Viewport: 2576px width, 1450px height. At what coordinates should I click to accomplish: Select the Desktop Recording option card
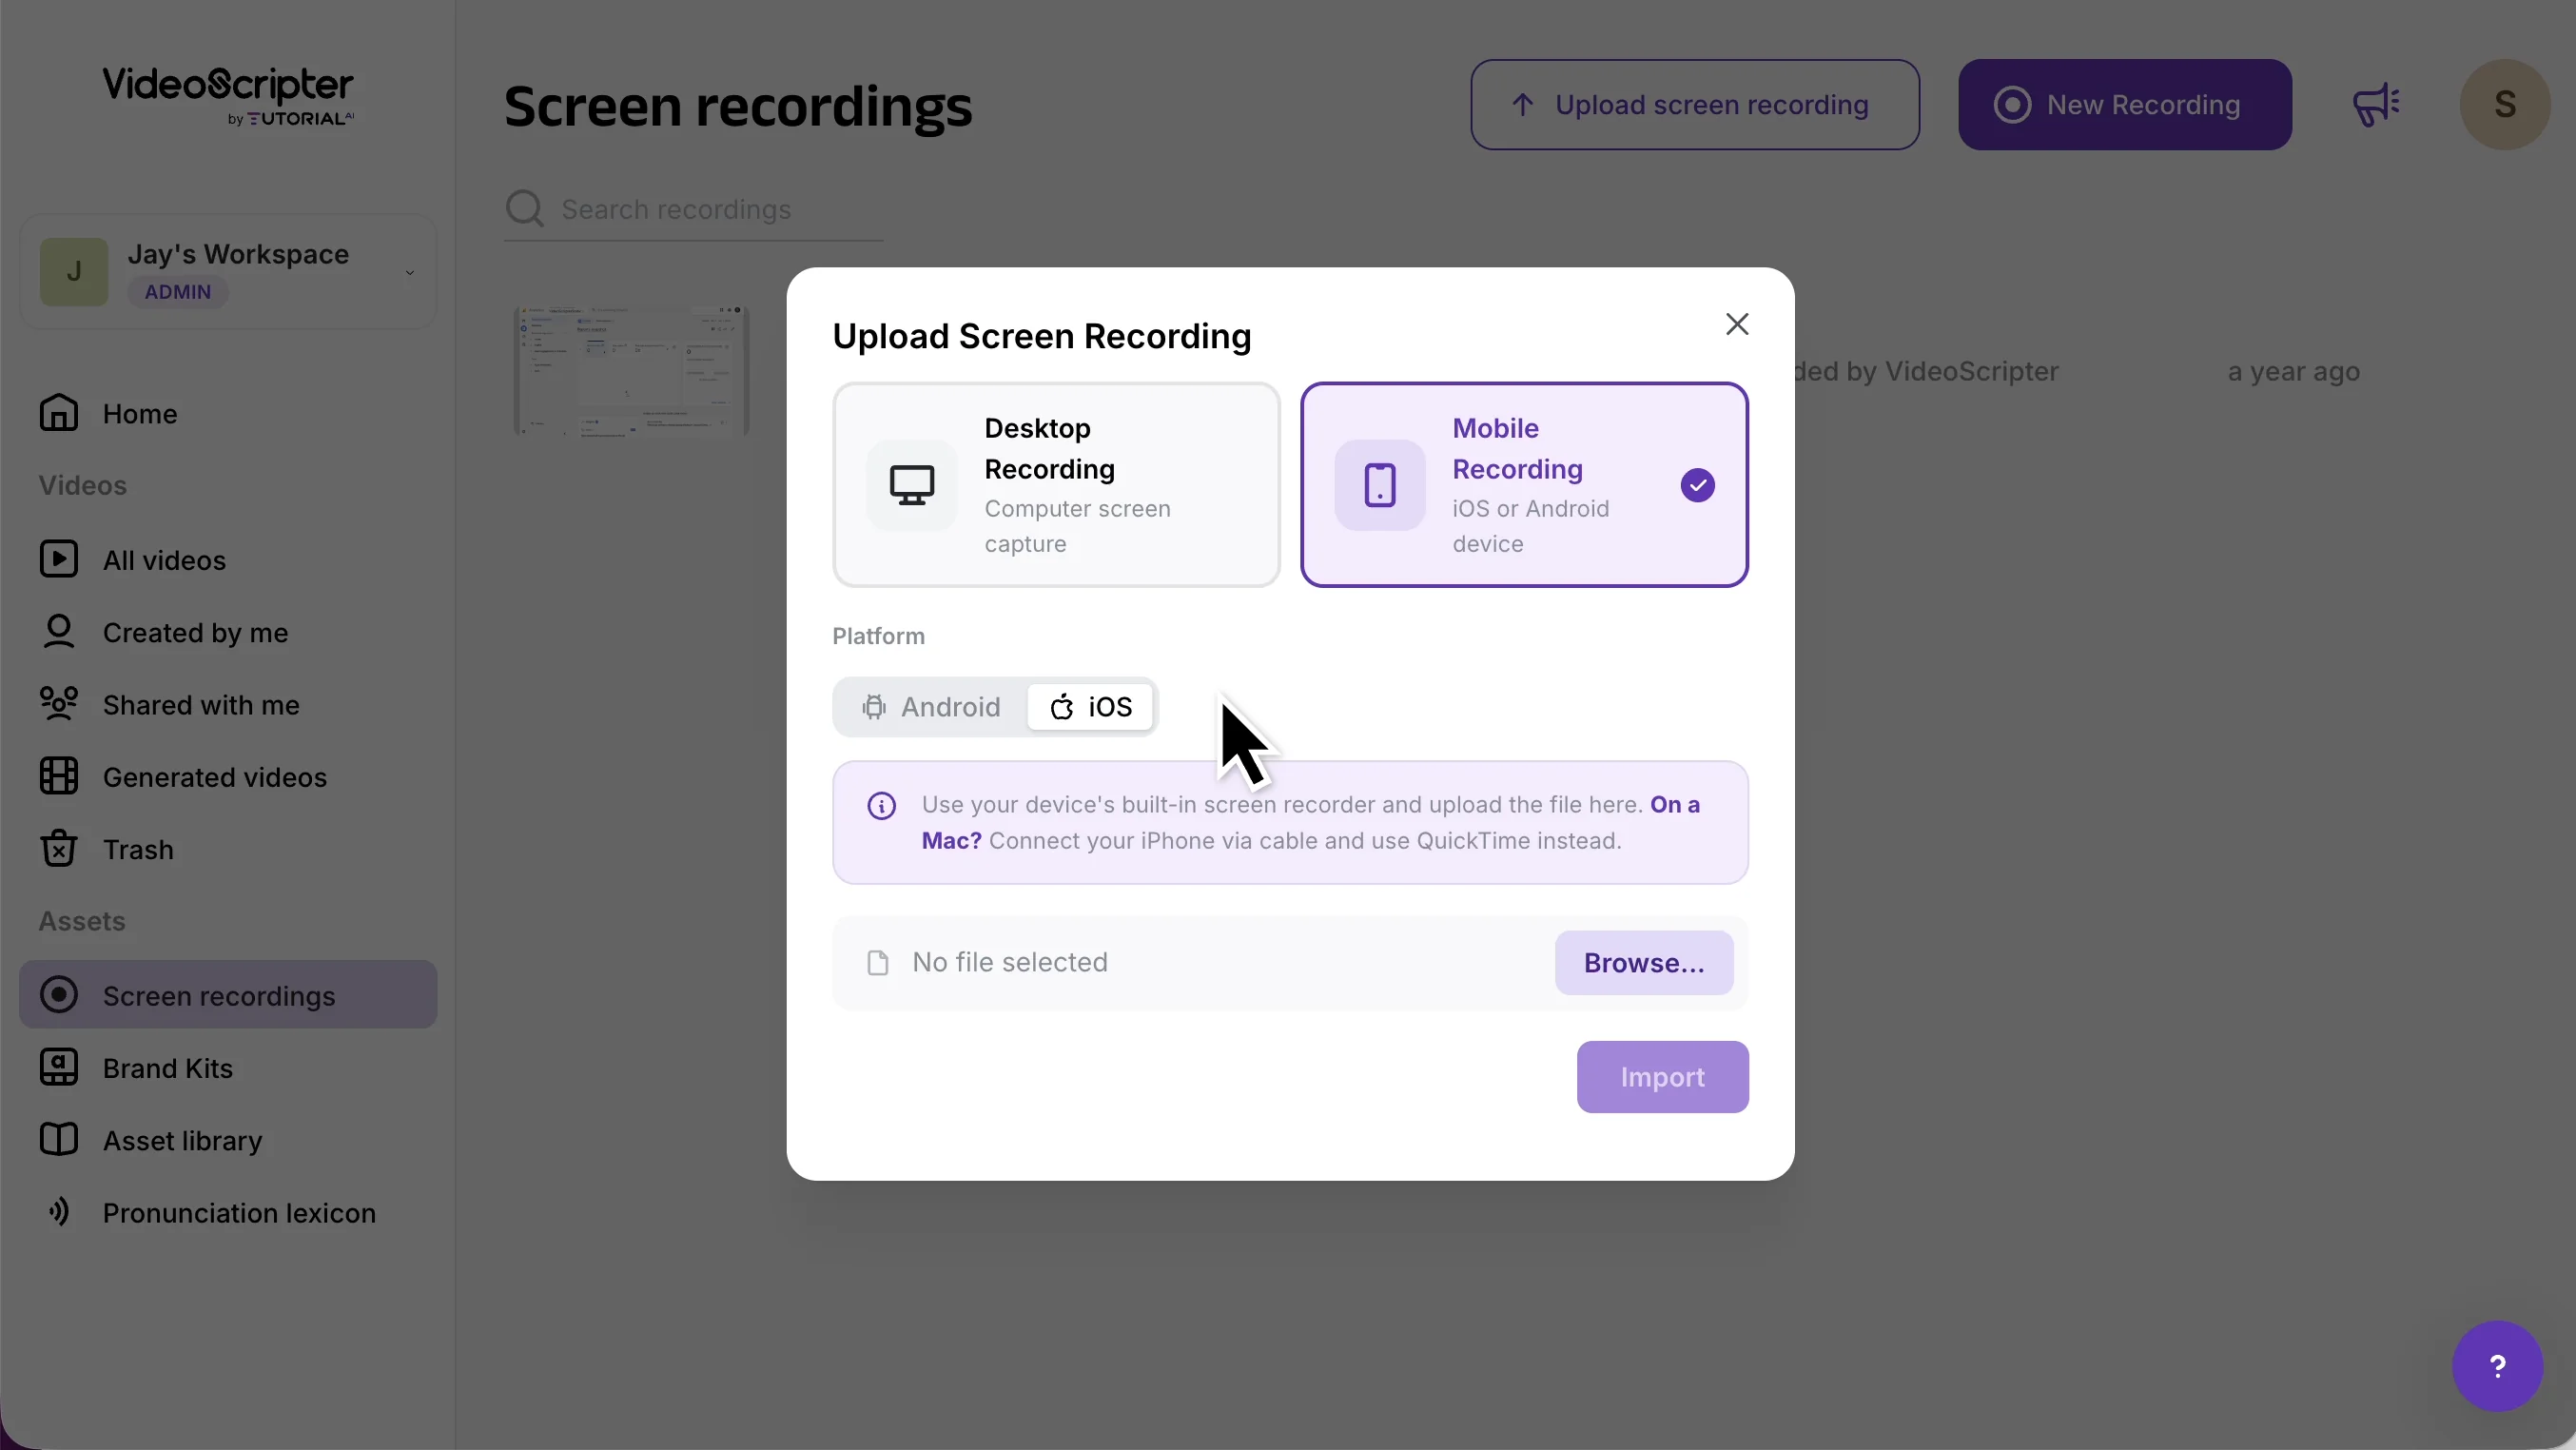(x=1056, y=485)
